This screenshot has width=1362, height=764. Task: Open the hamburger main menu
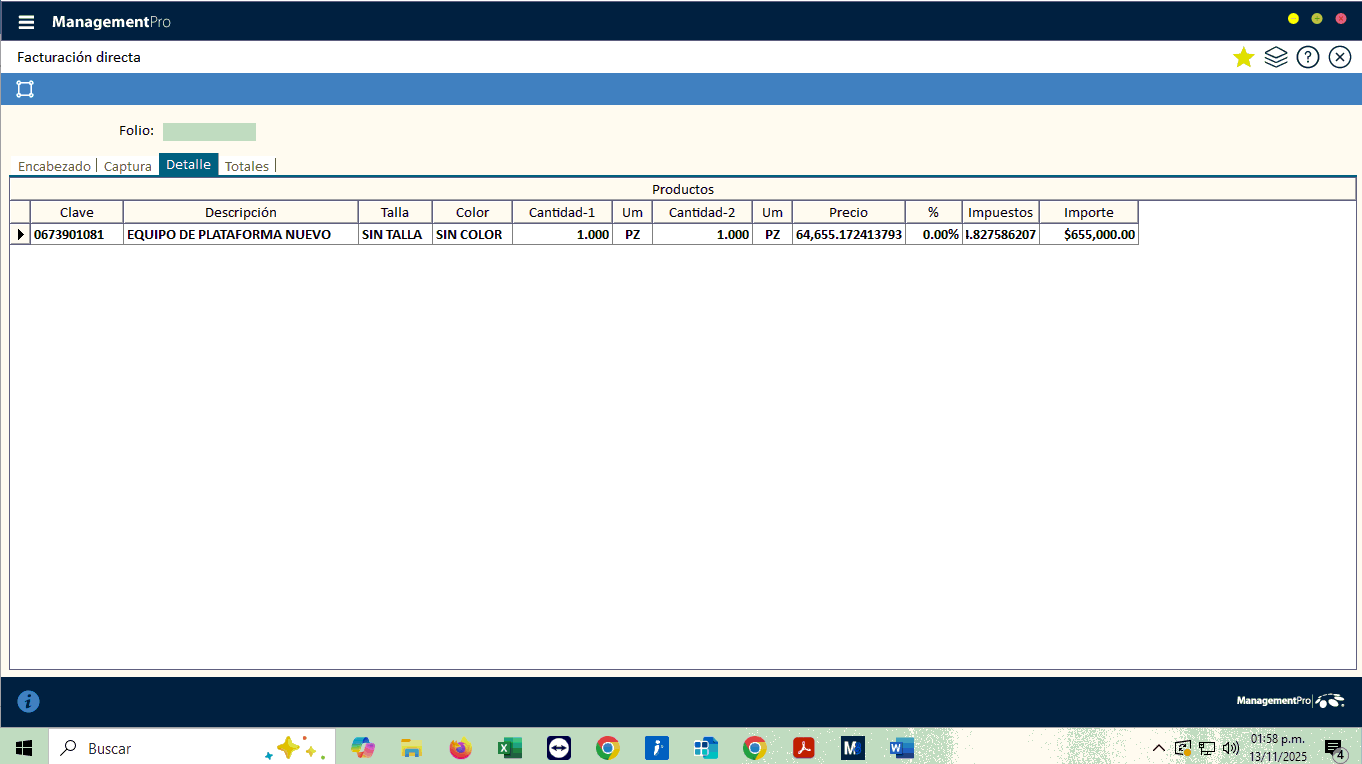point(27,22)
